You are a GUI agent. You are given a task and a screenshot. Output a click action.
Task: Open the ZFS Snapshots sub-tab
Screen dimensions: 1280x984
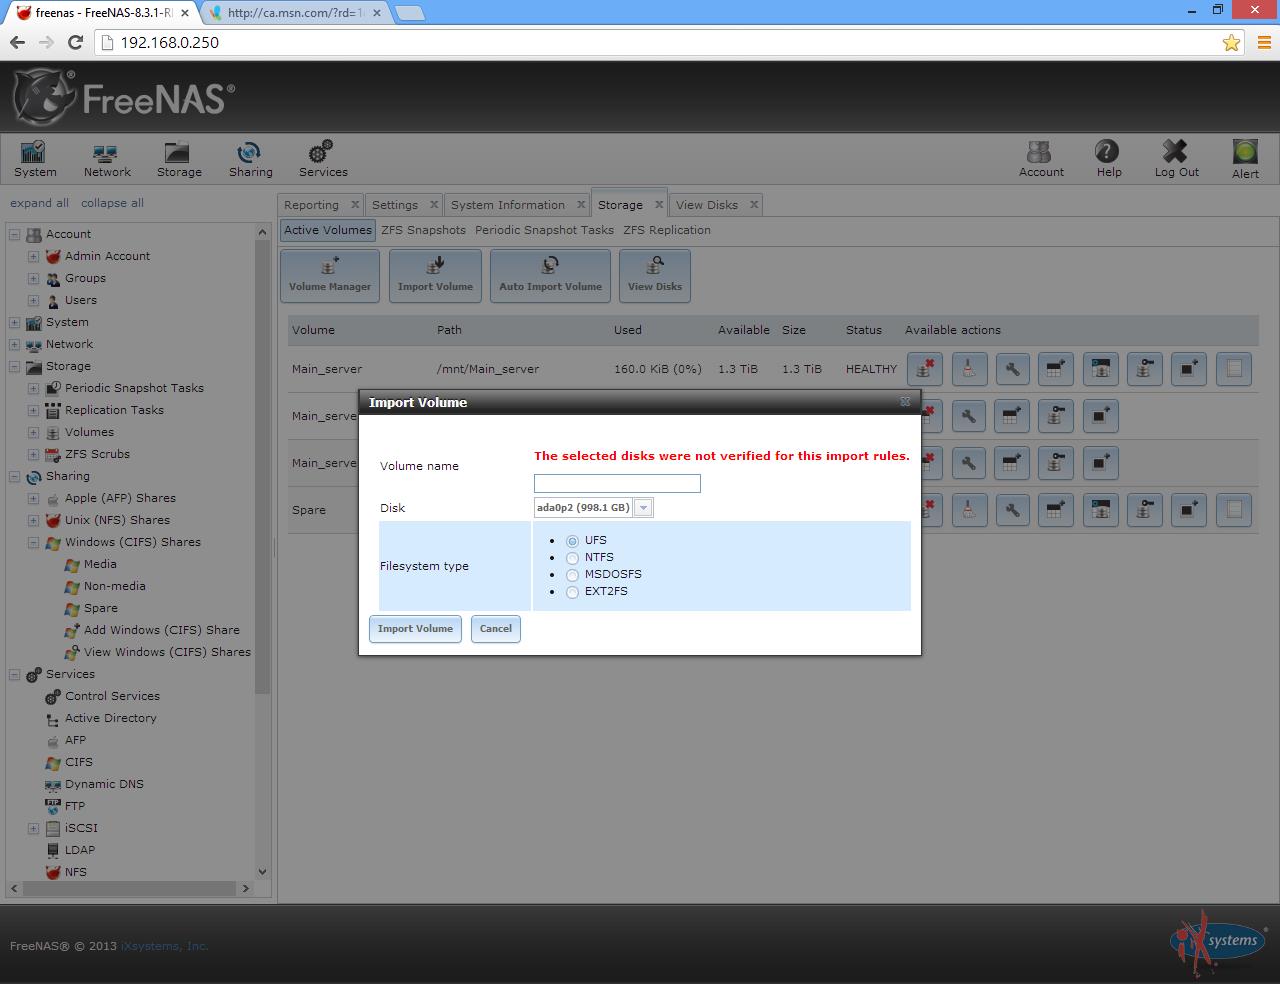tap(423, 230)
